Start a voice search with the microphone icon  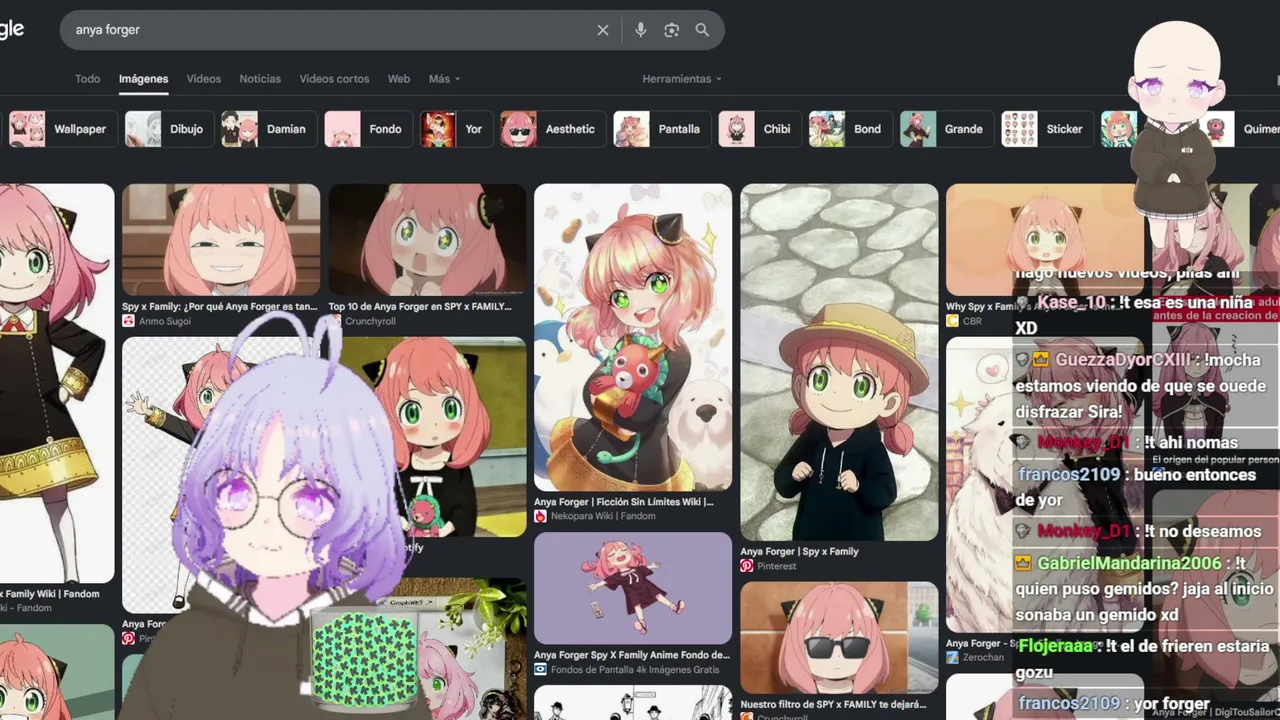[x=641, y=30]
